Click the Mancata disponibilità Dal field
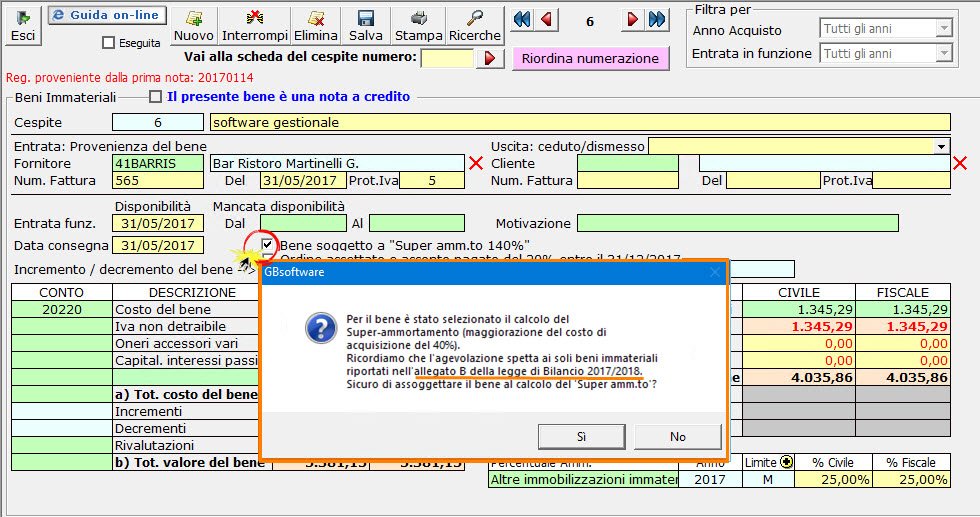 [x=303, y=223]
